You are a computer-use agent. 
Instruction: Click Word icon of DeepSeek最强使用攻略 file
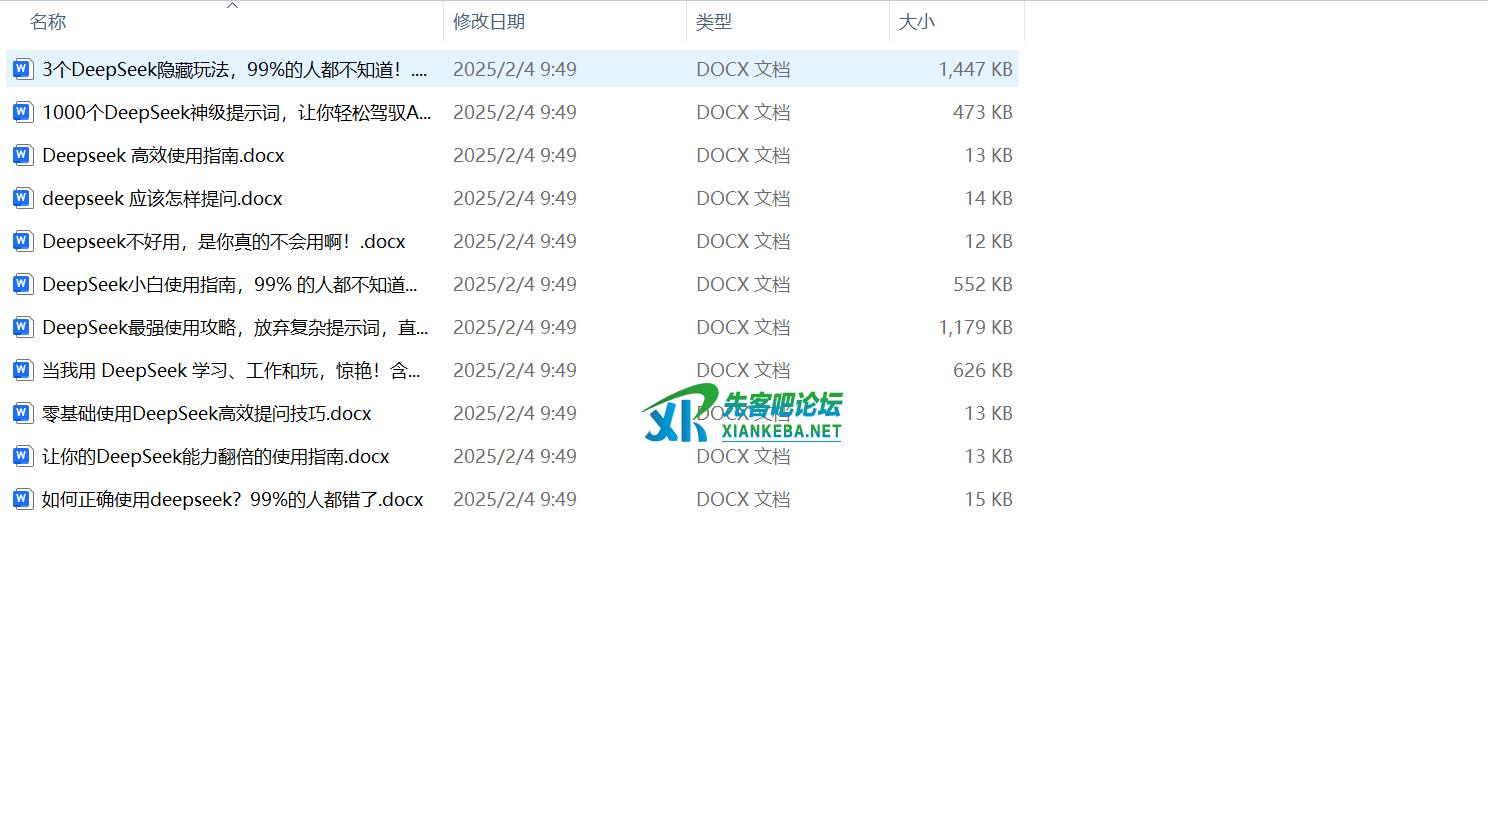pyautogui.click(x=22, y=327)
